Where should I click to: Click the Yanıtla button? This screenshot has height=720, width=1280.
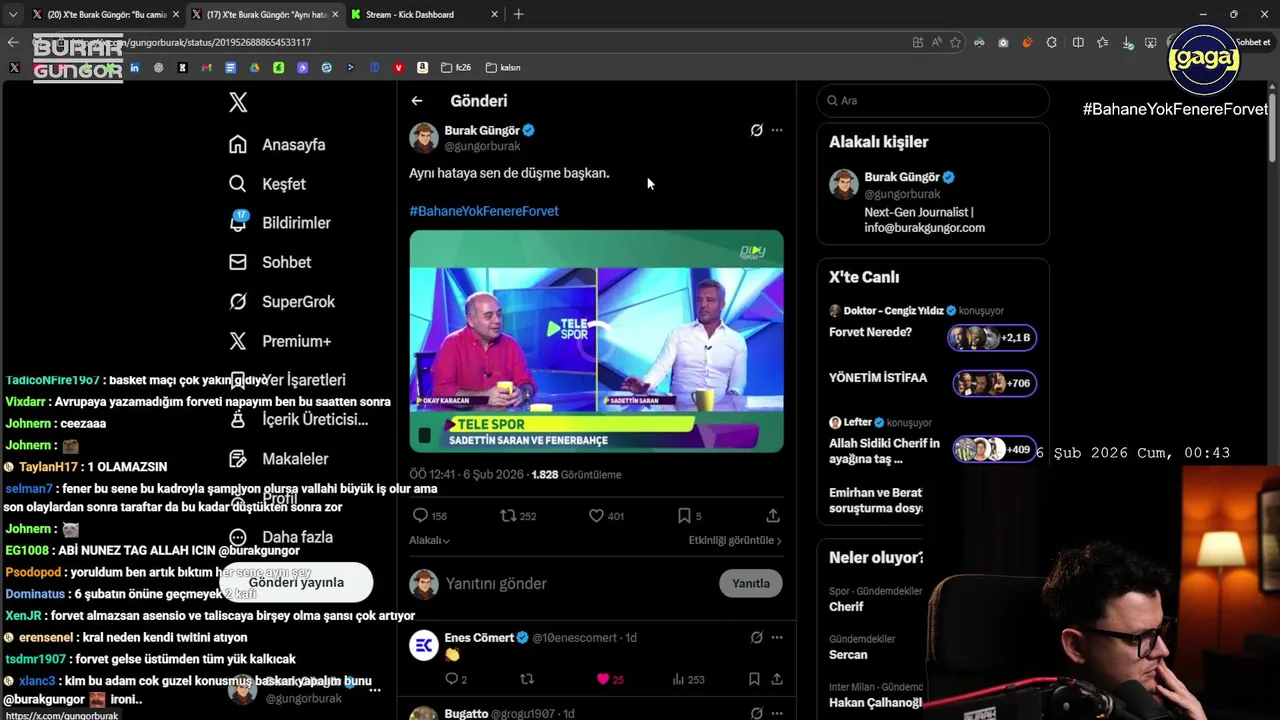coord(751,584)
